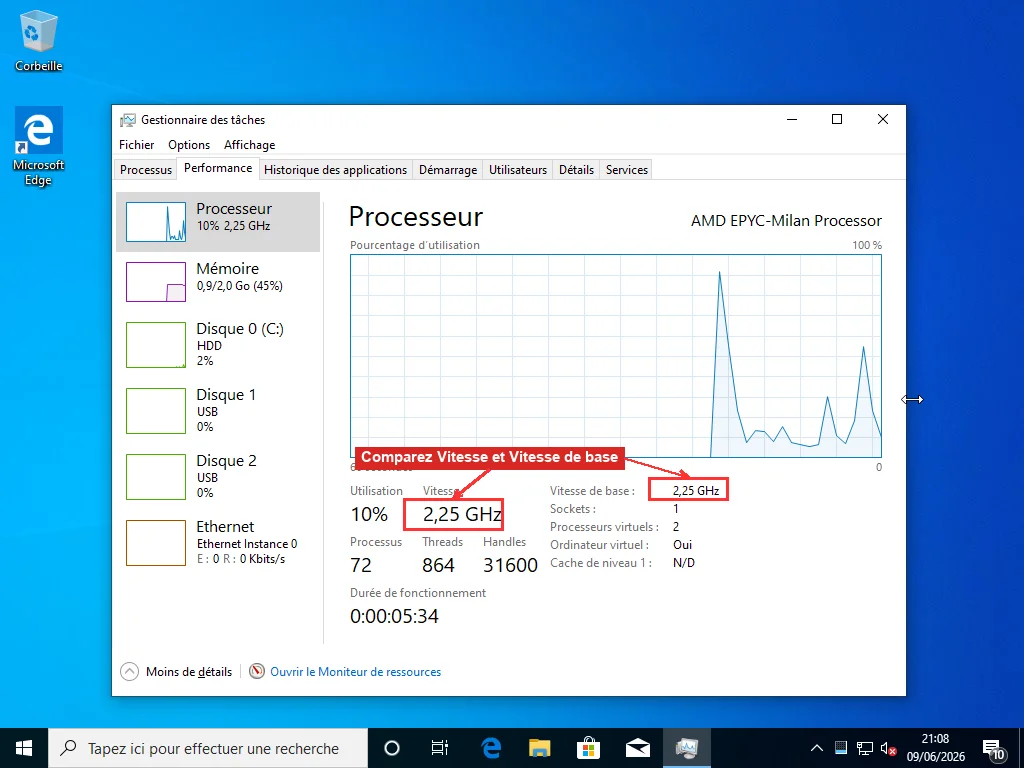1024x768 pixels.
Task: Click the Handles value 31600
Action: (x=510, y=565)
